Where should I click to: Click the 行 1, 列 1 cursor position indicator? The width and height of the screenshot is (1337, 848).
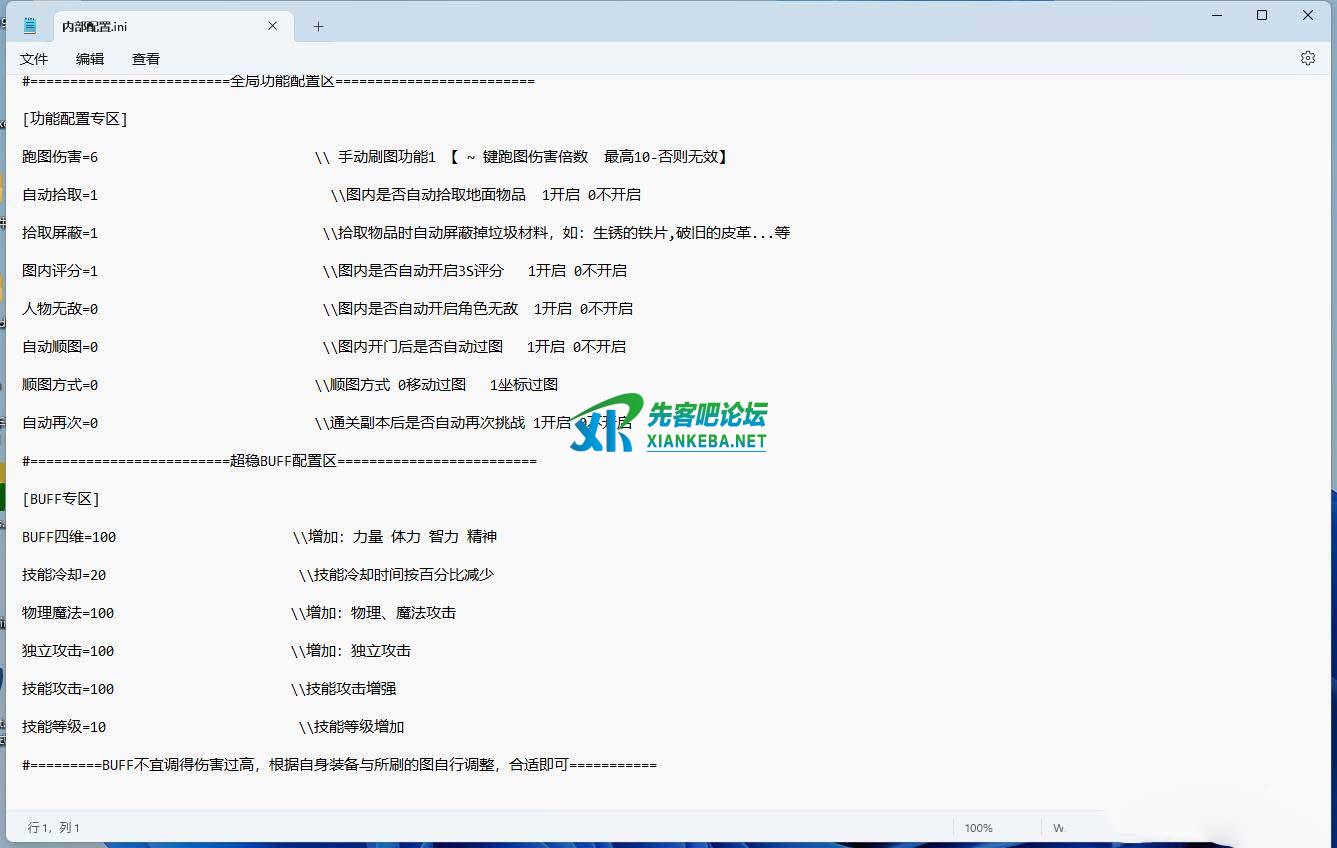[54, 828]
